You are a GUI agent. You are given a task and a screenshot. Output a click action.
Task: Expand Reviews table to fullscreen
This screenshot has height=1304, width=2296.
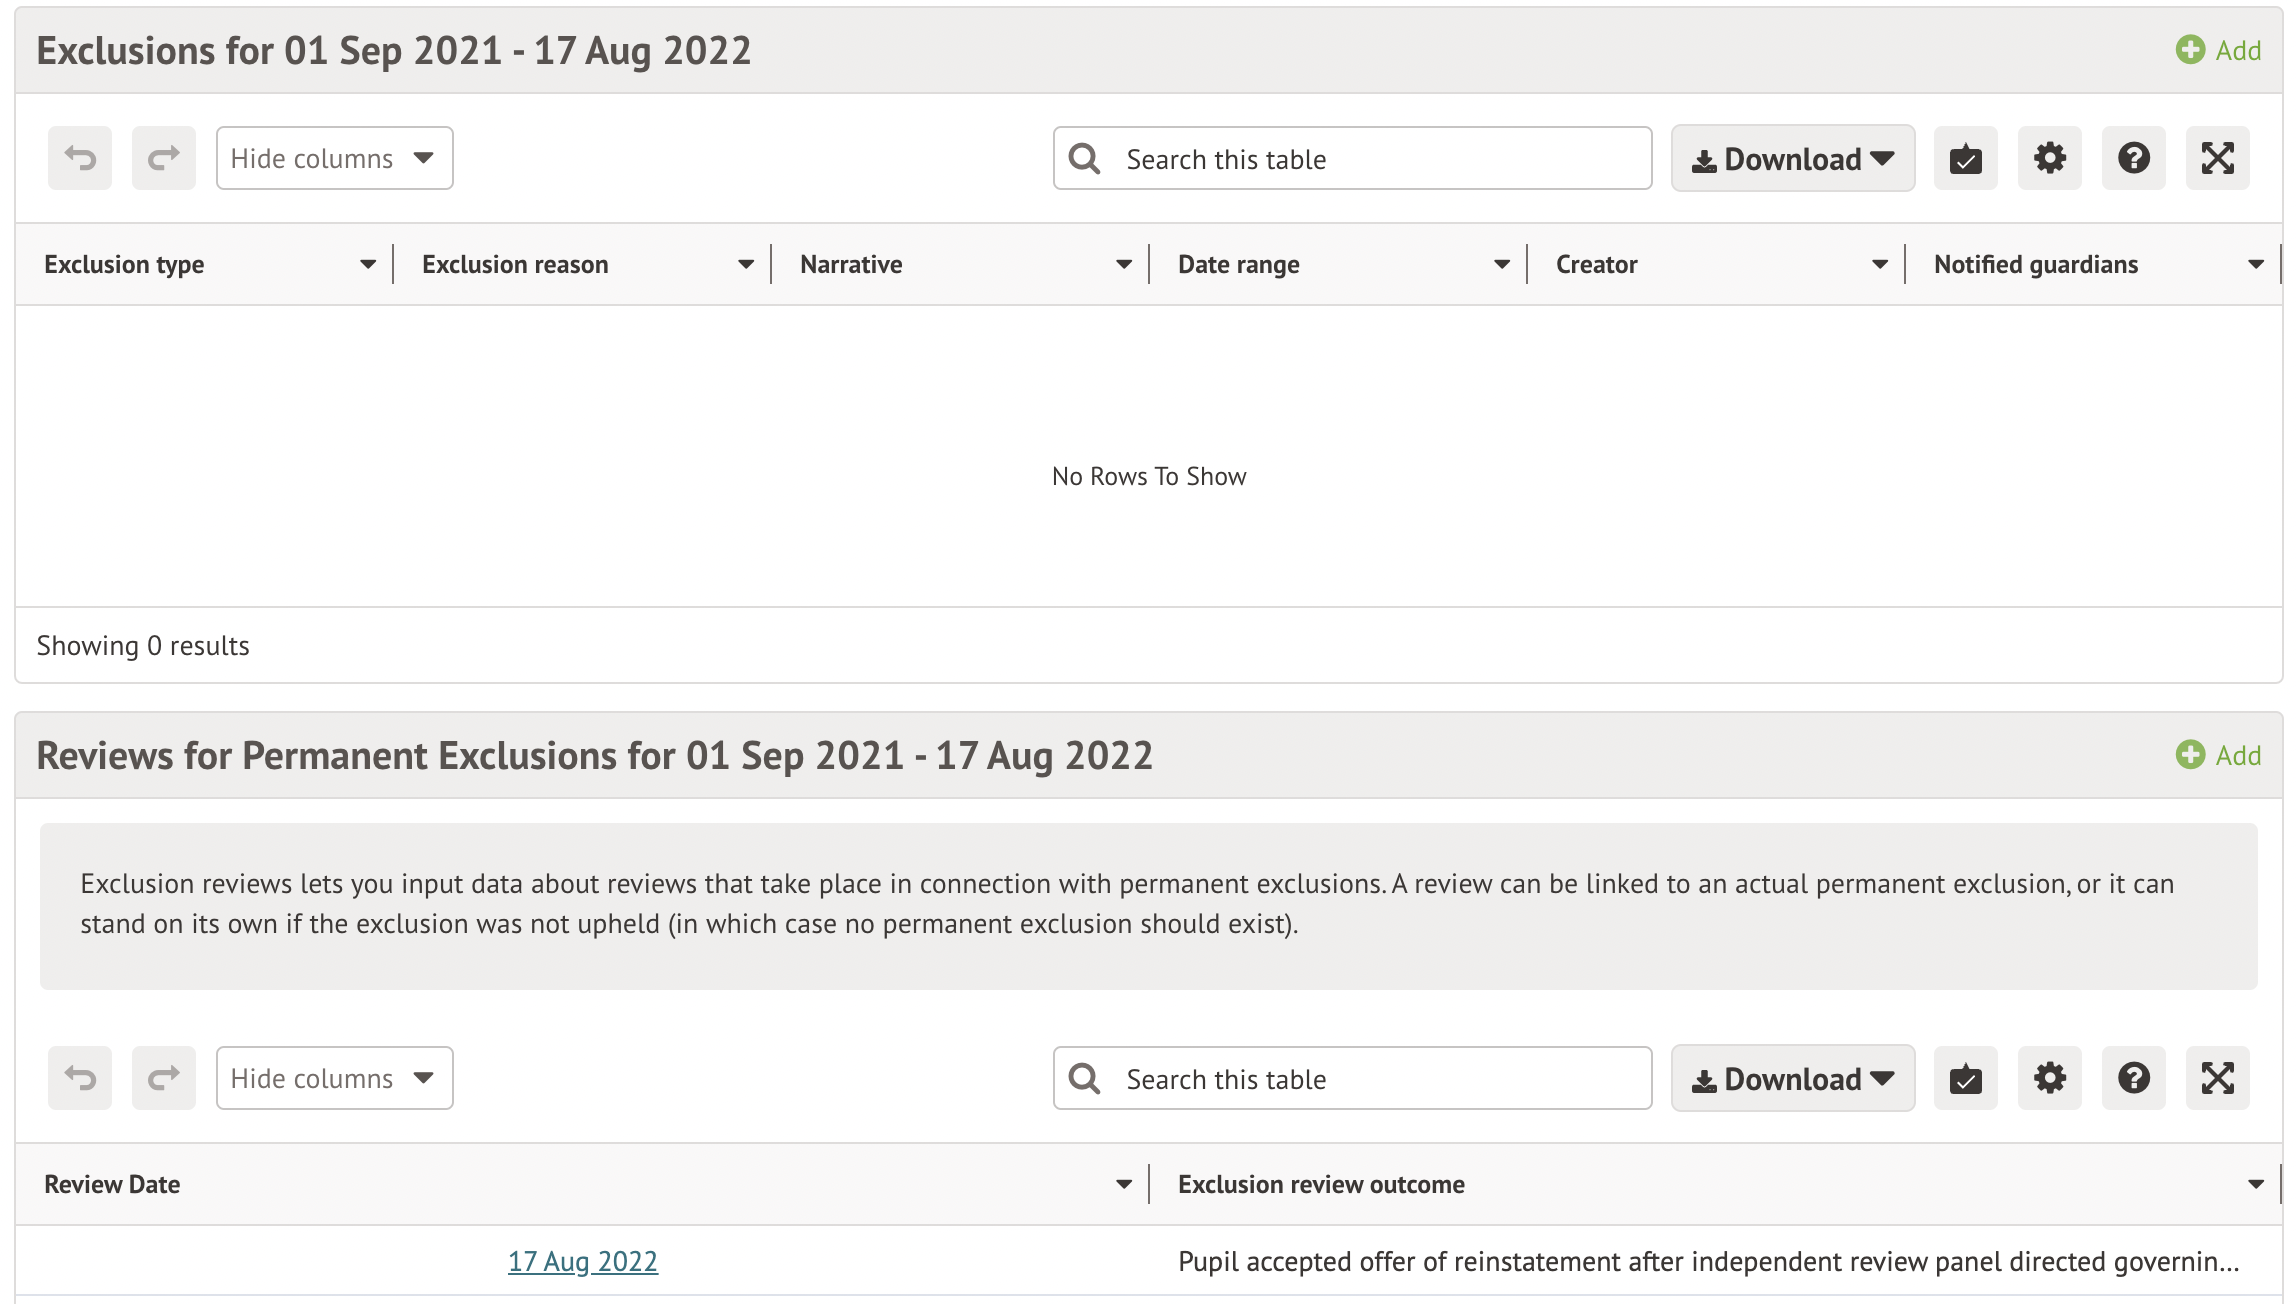pyautogui.click(x=2217, y=1078)
